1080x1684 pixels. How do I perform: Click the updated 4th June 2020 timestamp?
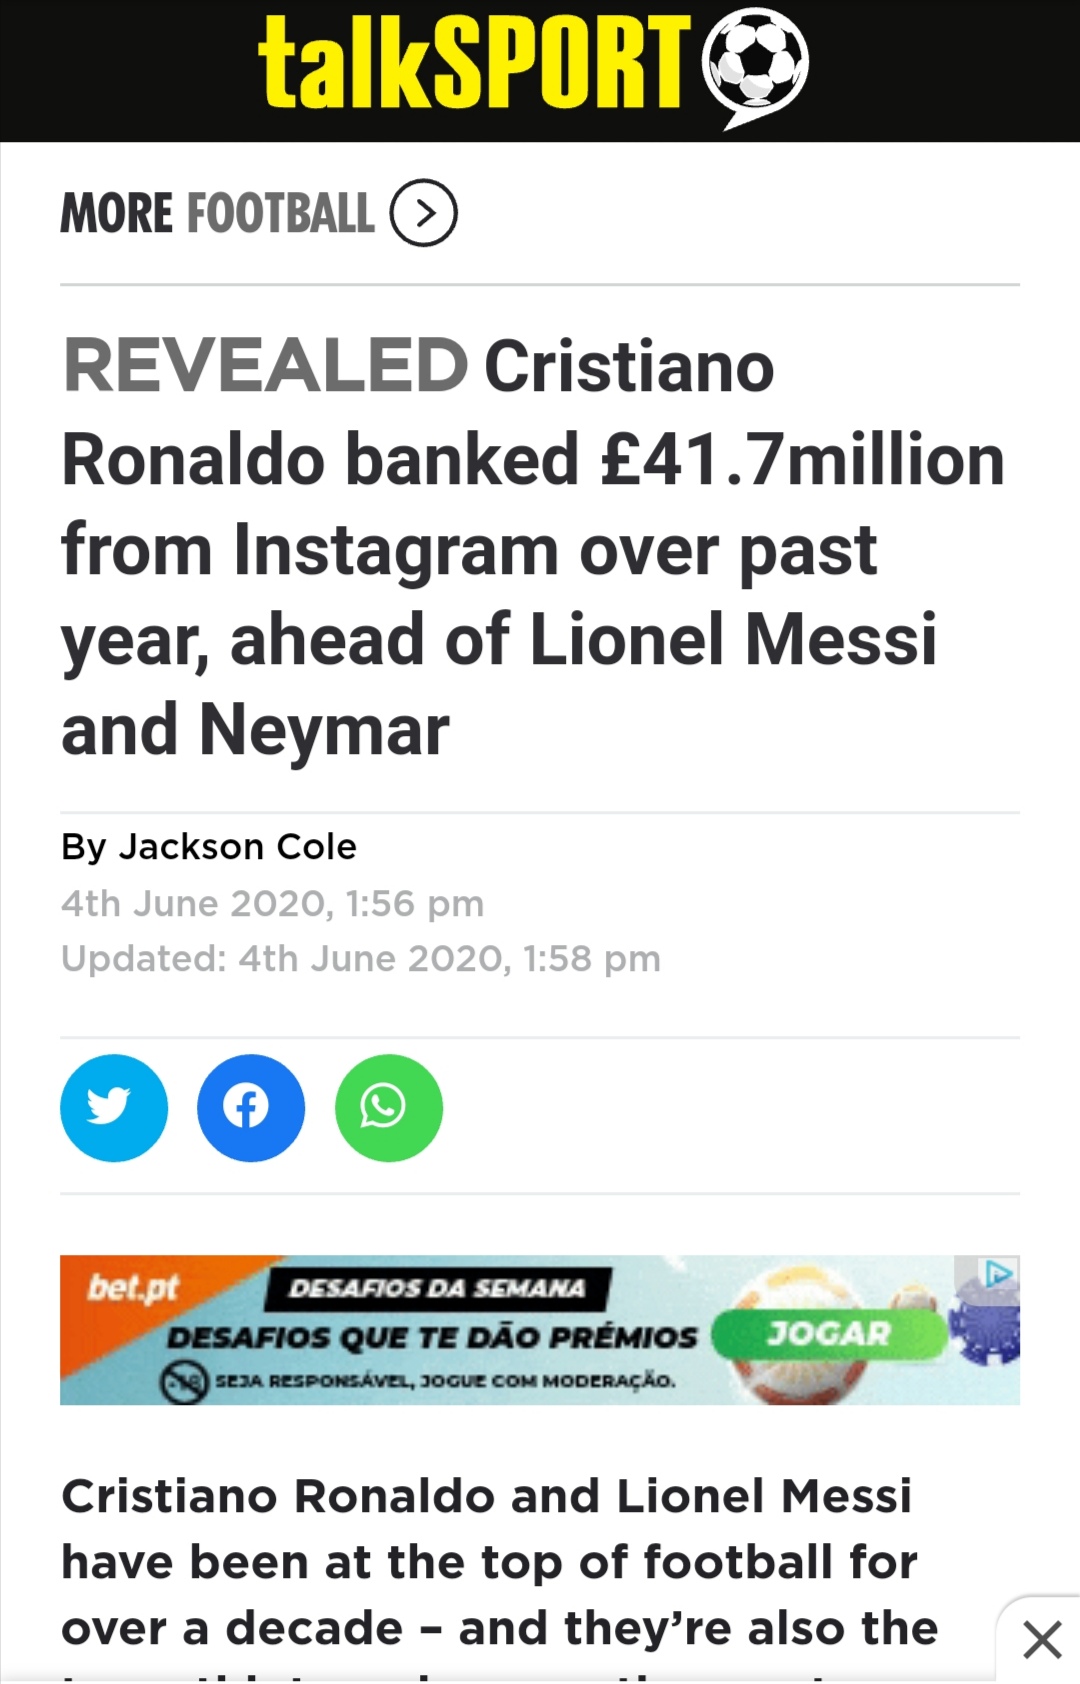pyautogui.click(x=361, y=959)
